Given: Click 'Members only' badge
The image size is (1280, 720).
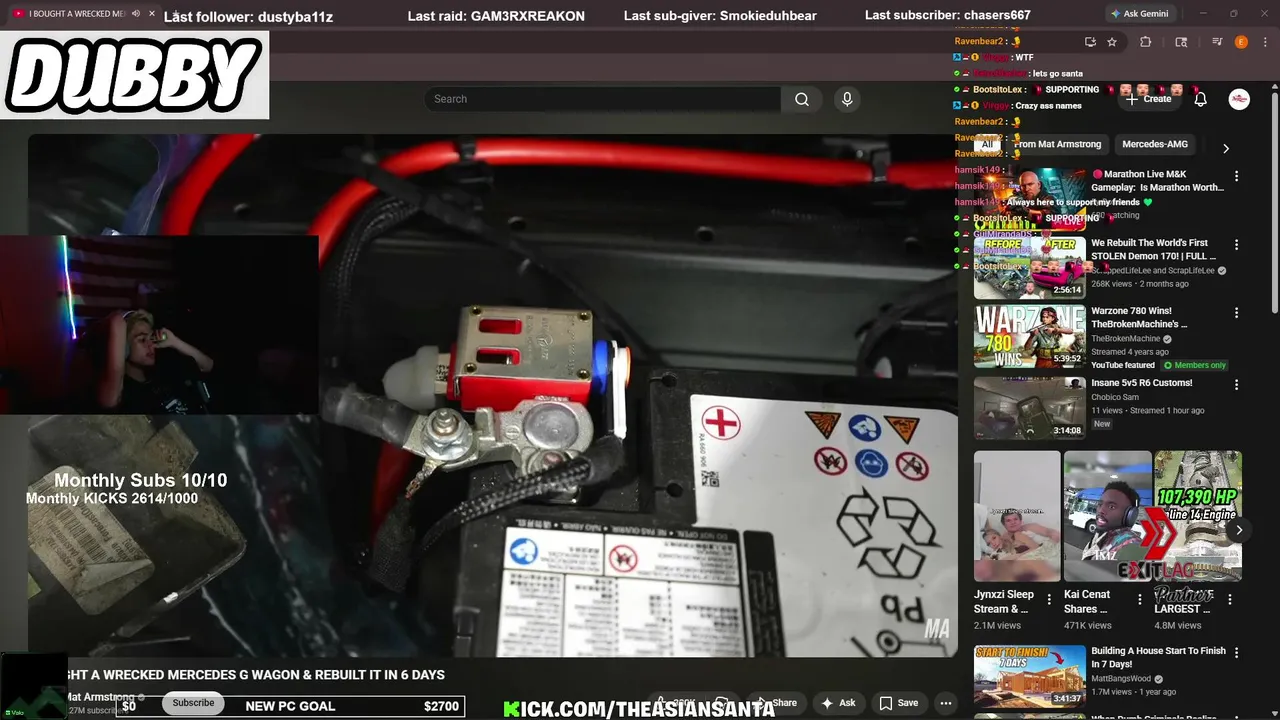Looking at the screenshot, I should coord(1194,365).
